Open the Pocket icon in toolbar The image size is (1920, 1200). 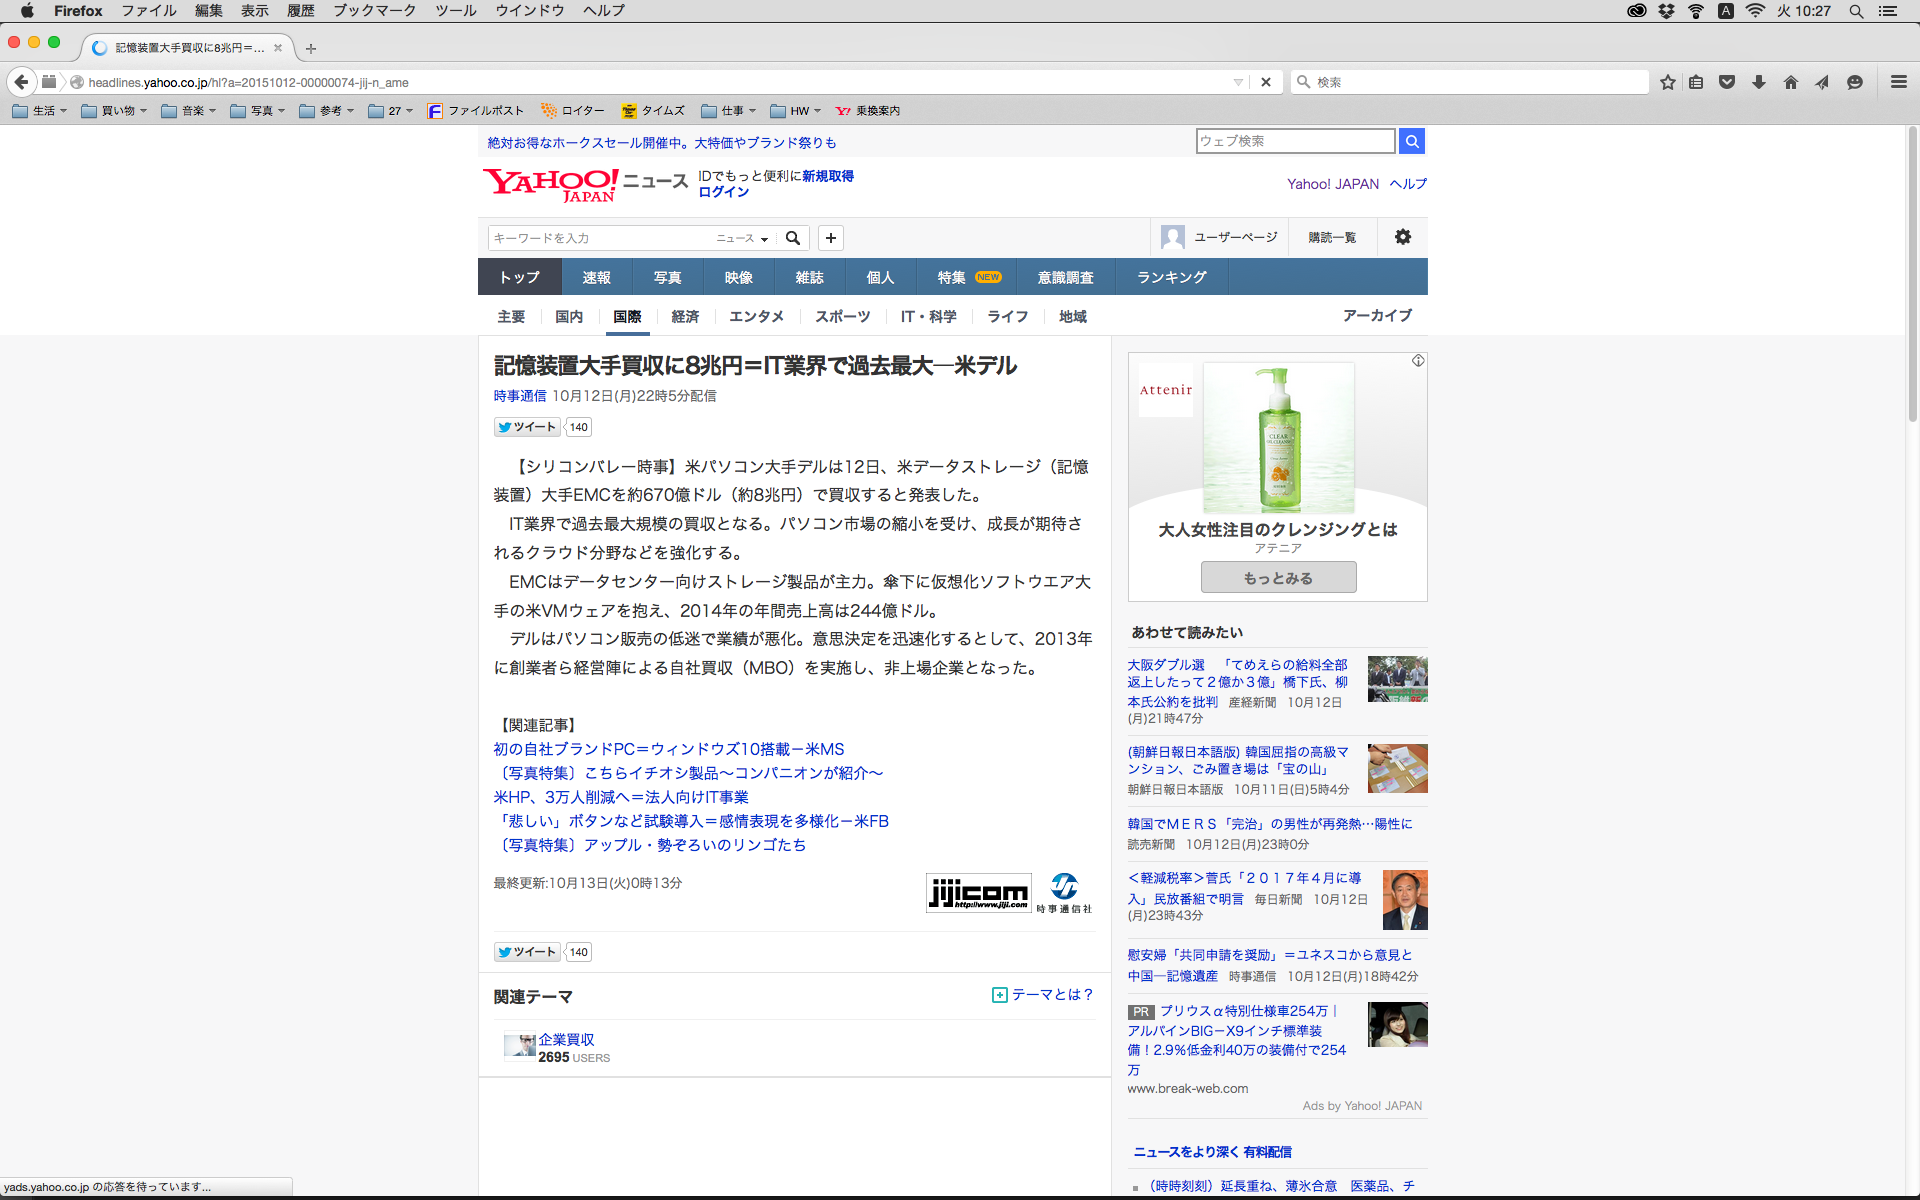click(1726, 82)
